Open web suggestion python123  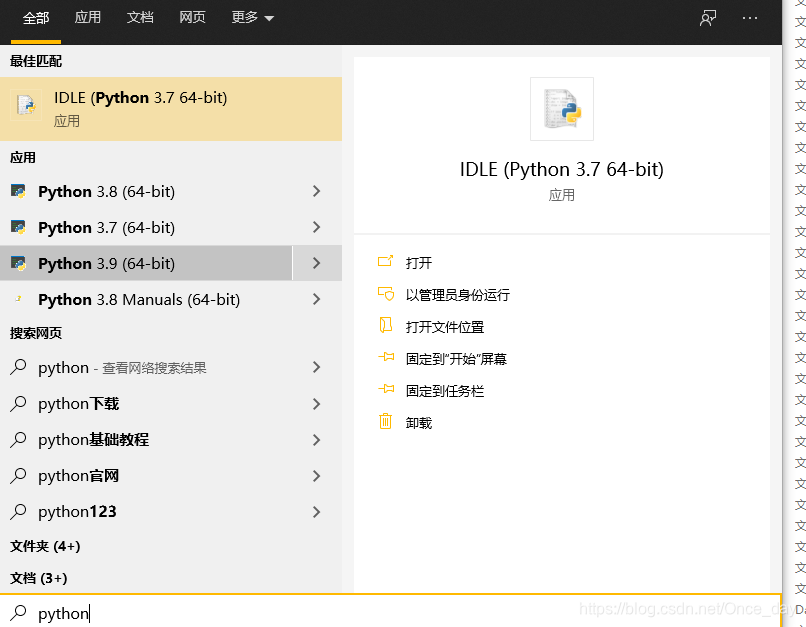pos(146,512)
